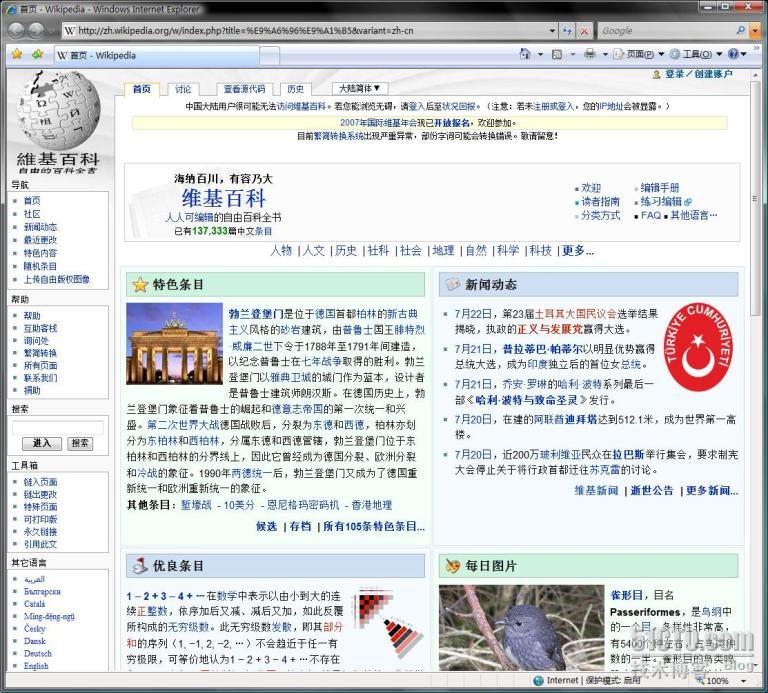
Task: Open a new blank browser tab
Action: (269, 56)
